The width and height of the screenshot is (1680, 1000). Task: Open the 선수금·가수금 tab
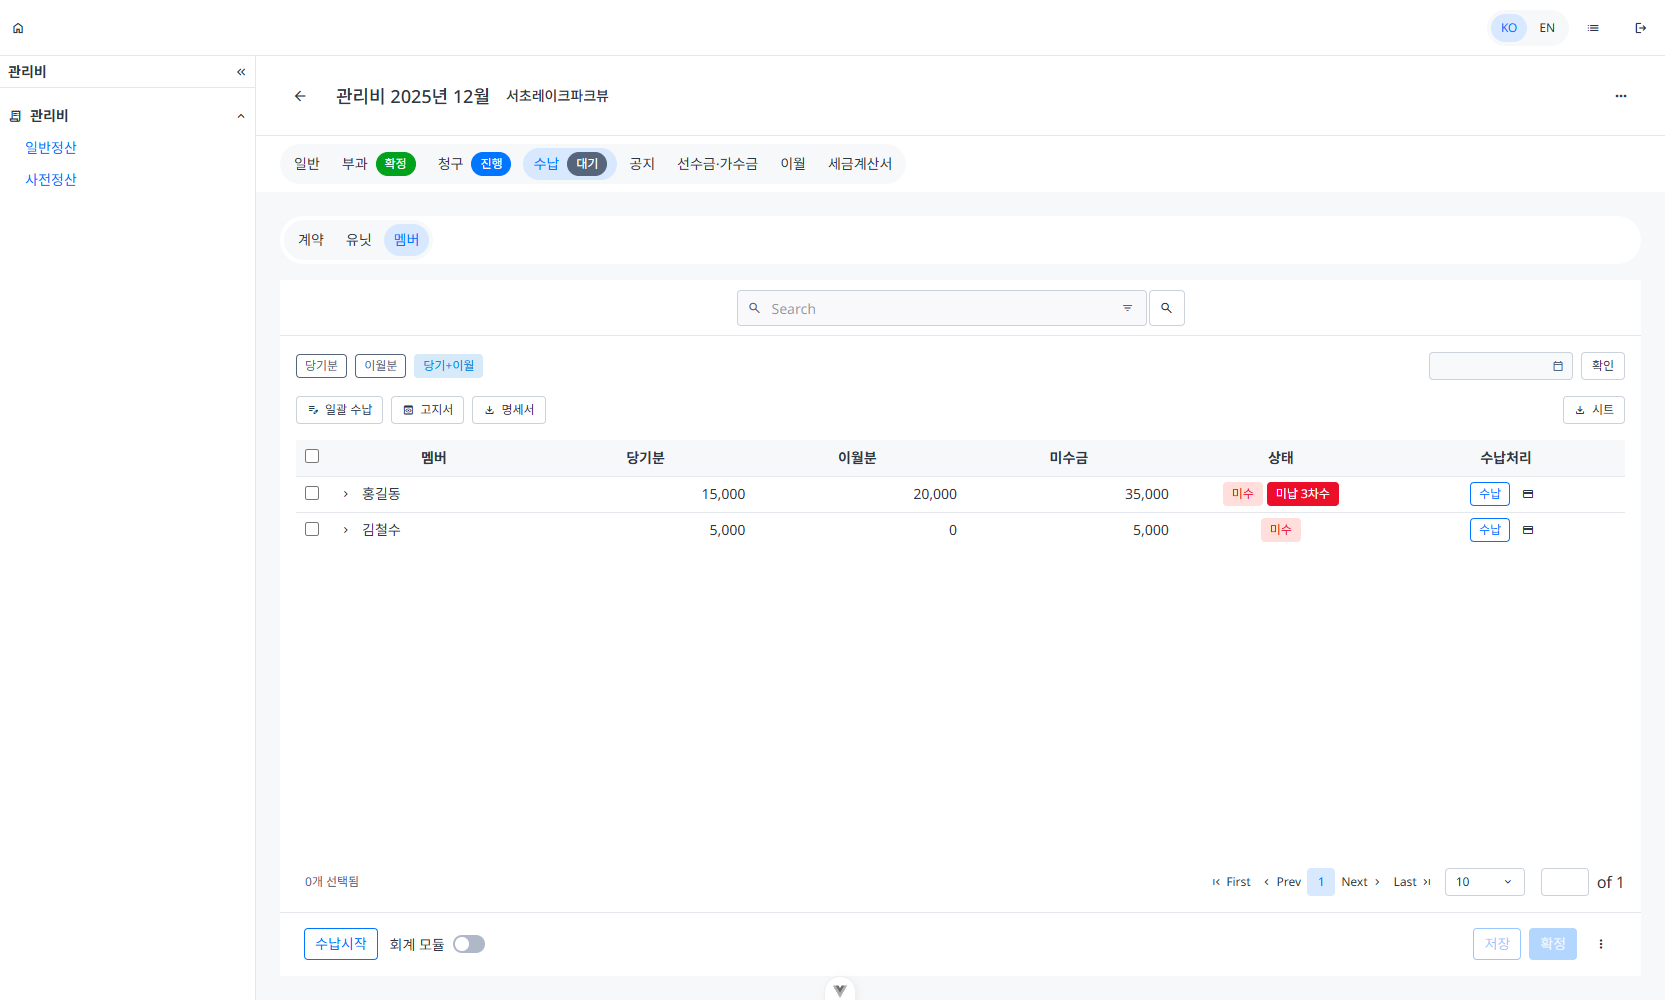click(718, 164)
